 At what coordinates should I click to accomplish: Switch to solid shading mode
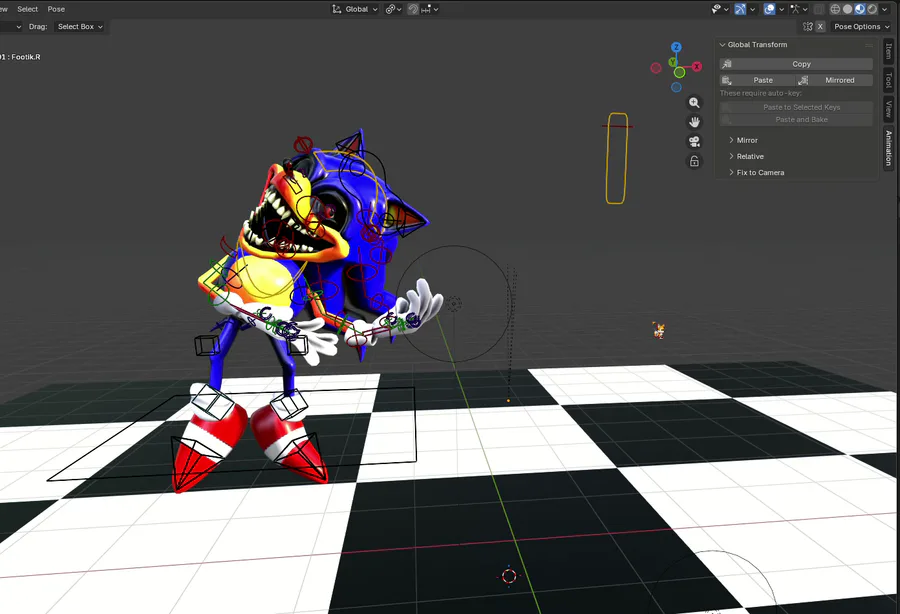click(x=847, y=9)
